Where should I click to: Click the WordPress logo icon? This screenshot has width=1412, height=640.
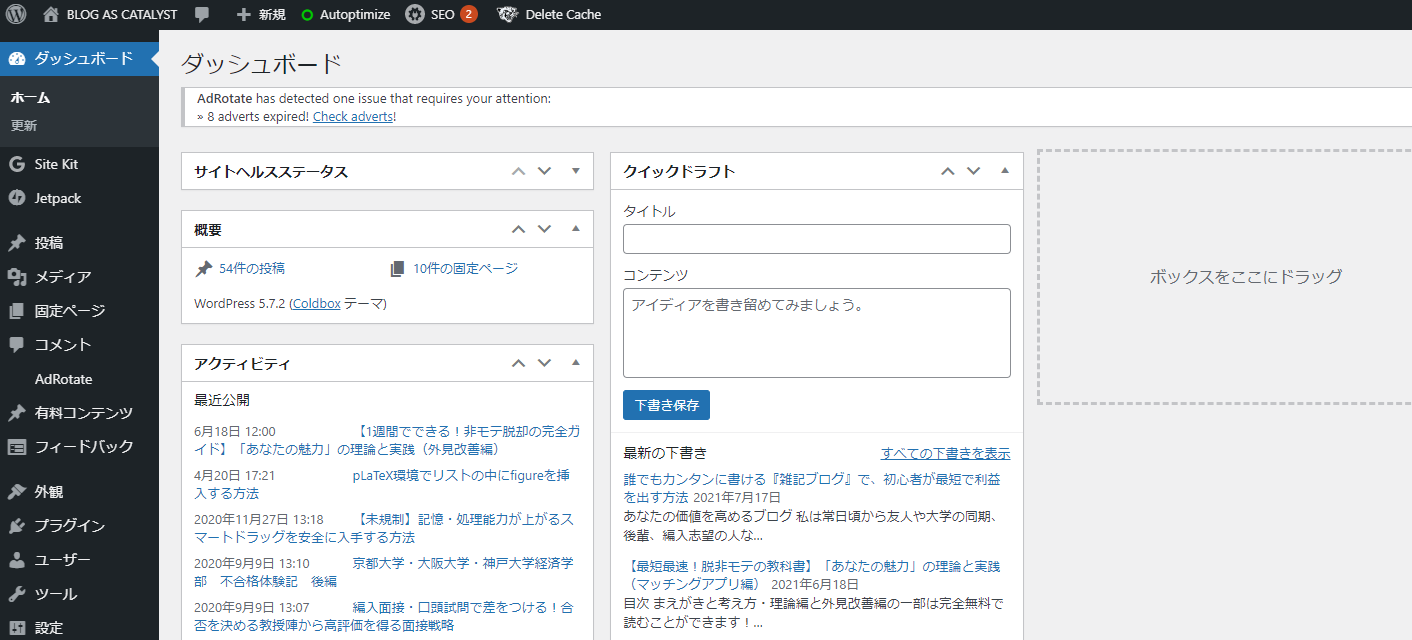click(16, 15)
